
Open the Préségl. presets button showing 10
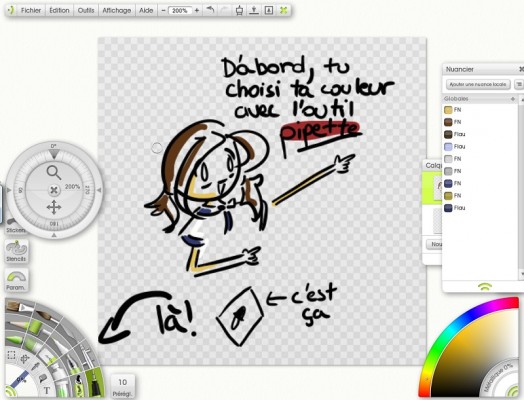click(x=122, y=386)
